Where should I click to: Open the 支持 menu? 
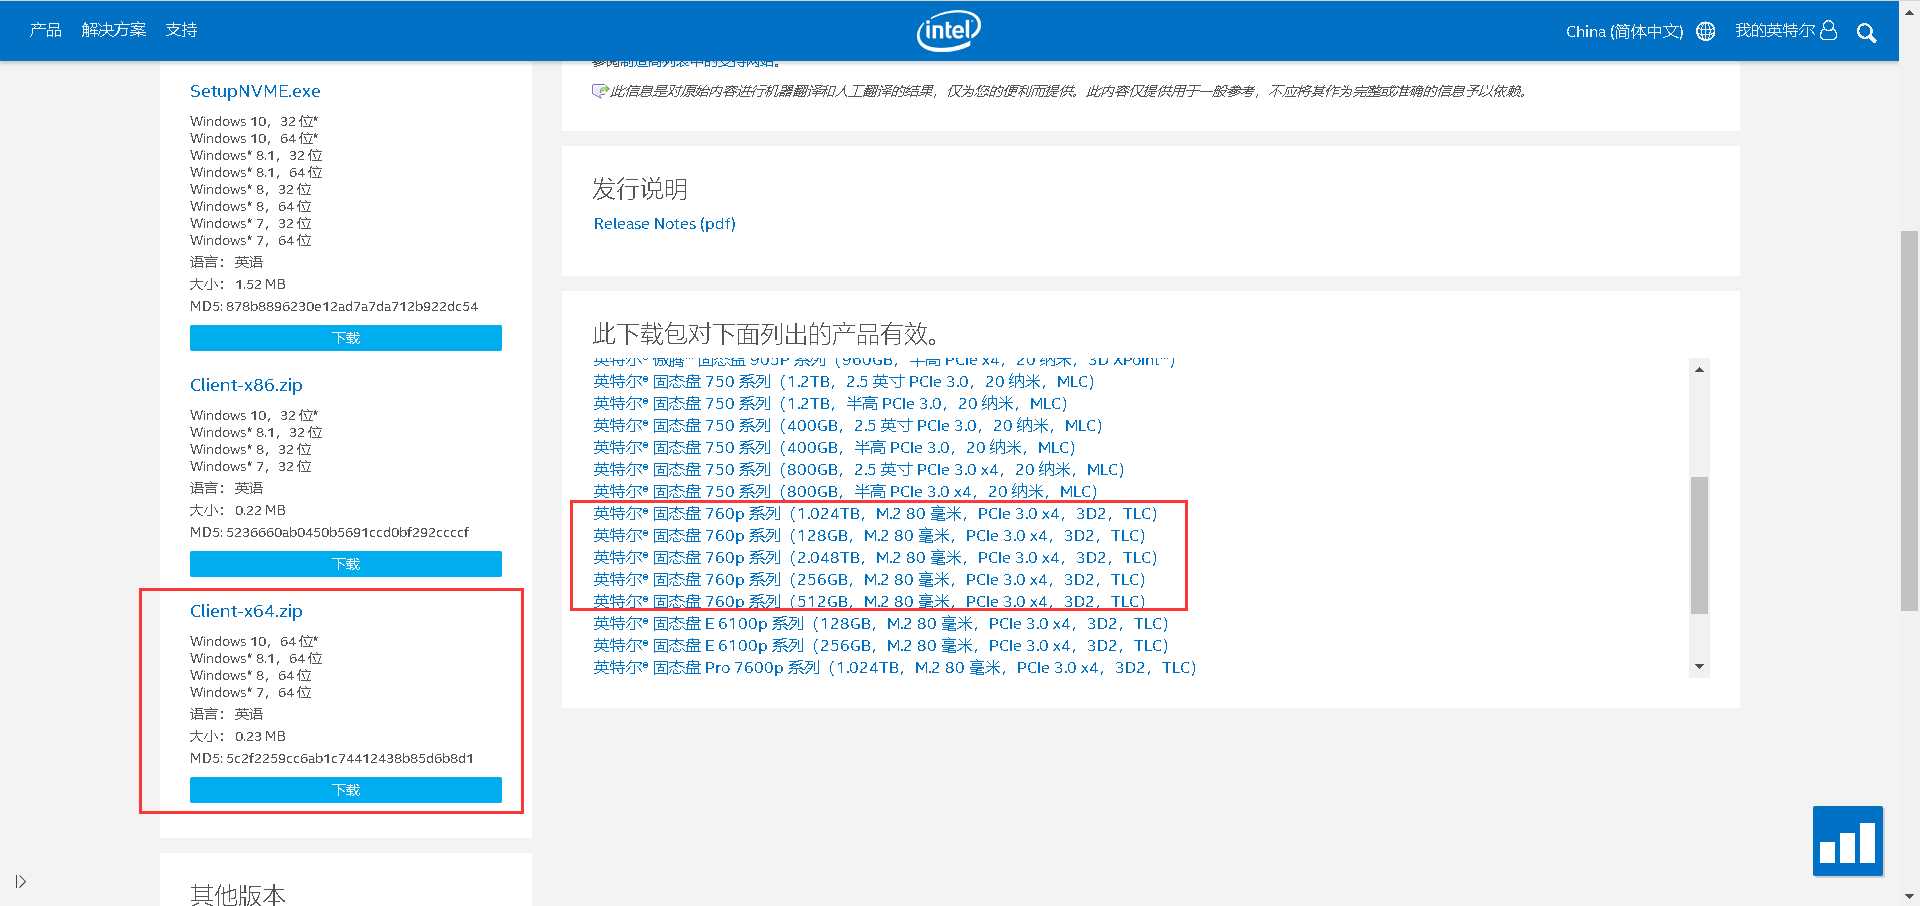pyautogui.click(x=181, y=30)
